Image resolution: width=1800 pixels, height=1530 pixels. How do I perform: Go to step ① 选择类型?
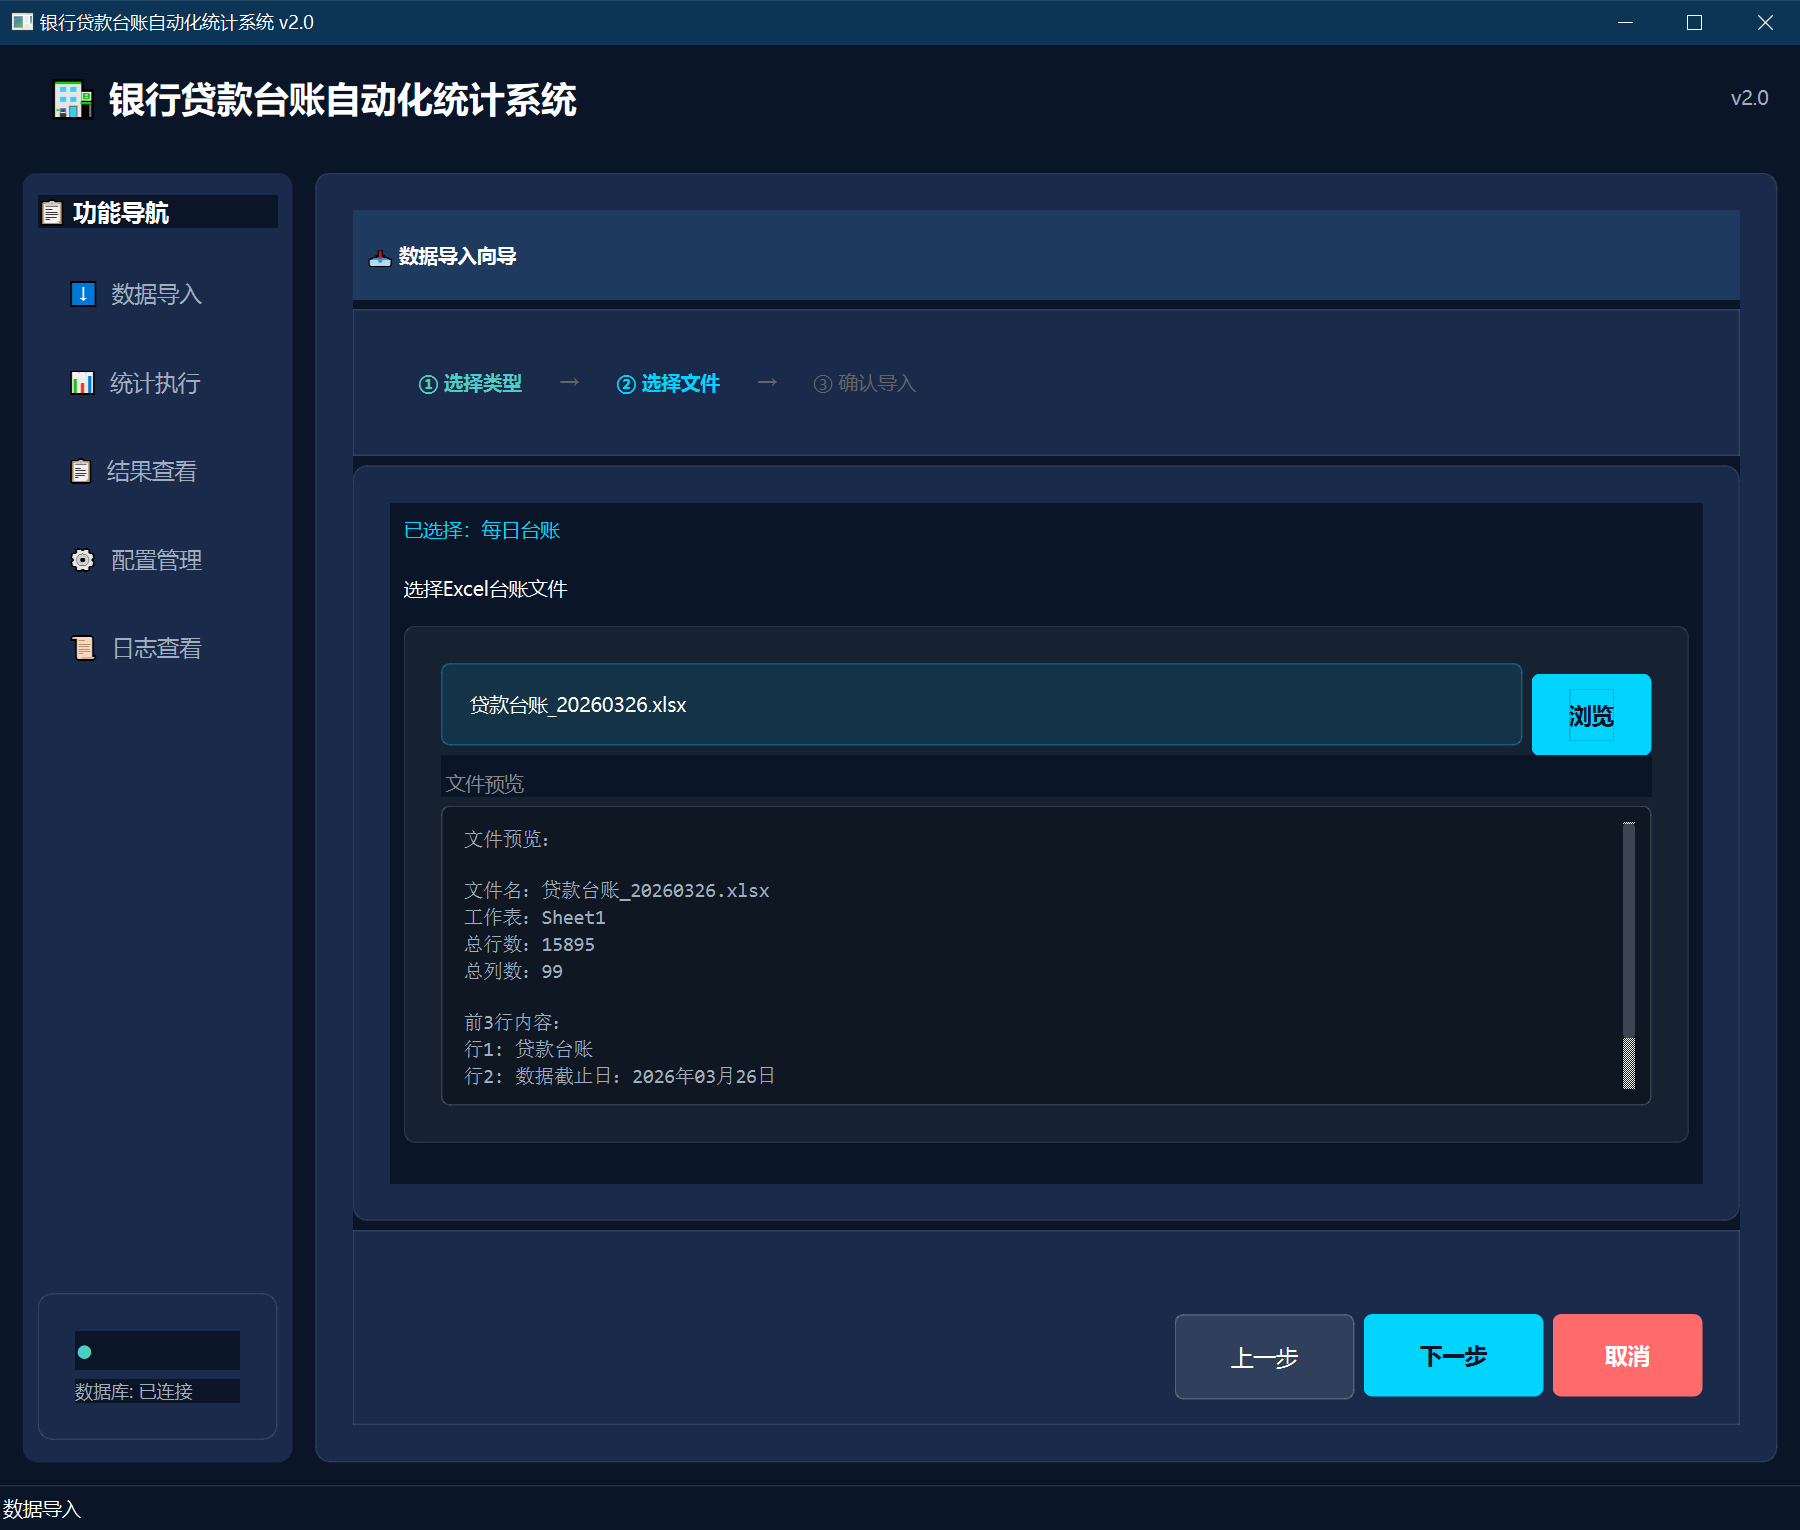click(x=470, y=384)
